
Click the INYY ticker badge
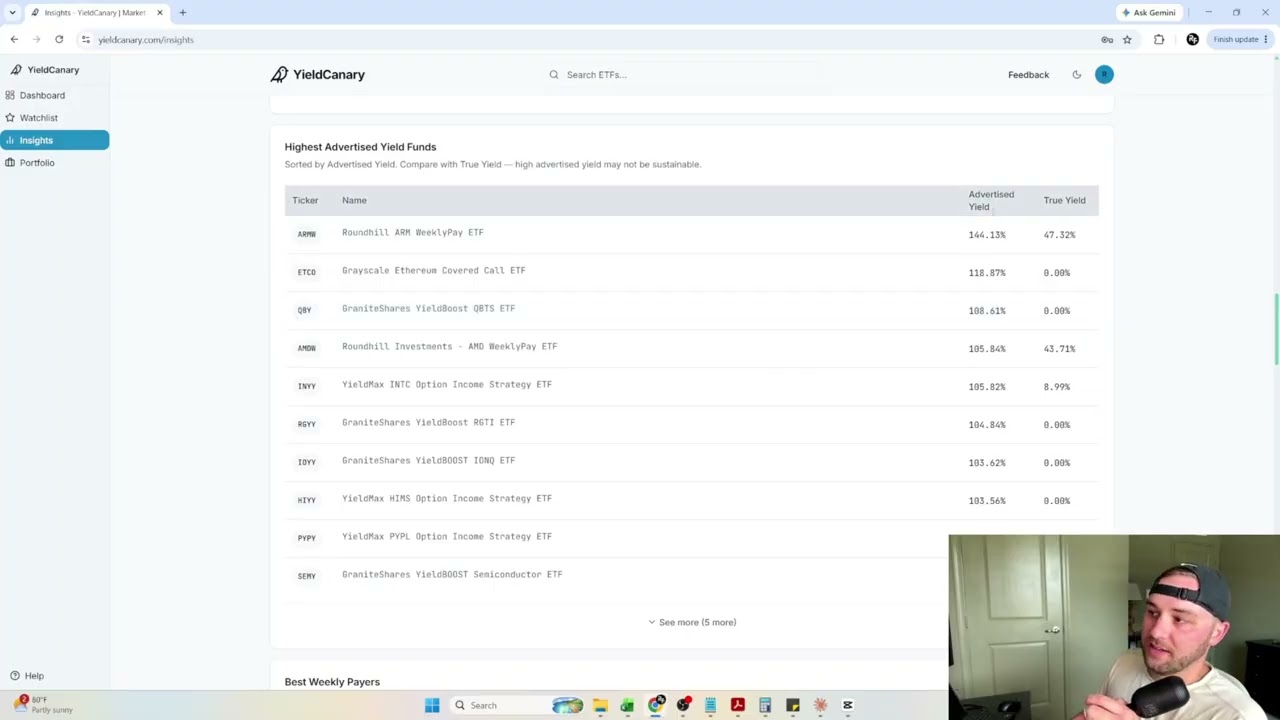[306, 386]
